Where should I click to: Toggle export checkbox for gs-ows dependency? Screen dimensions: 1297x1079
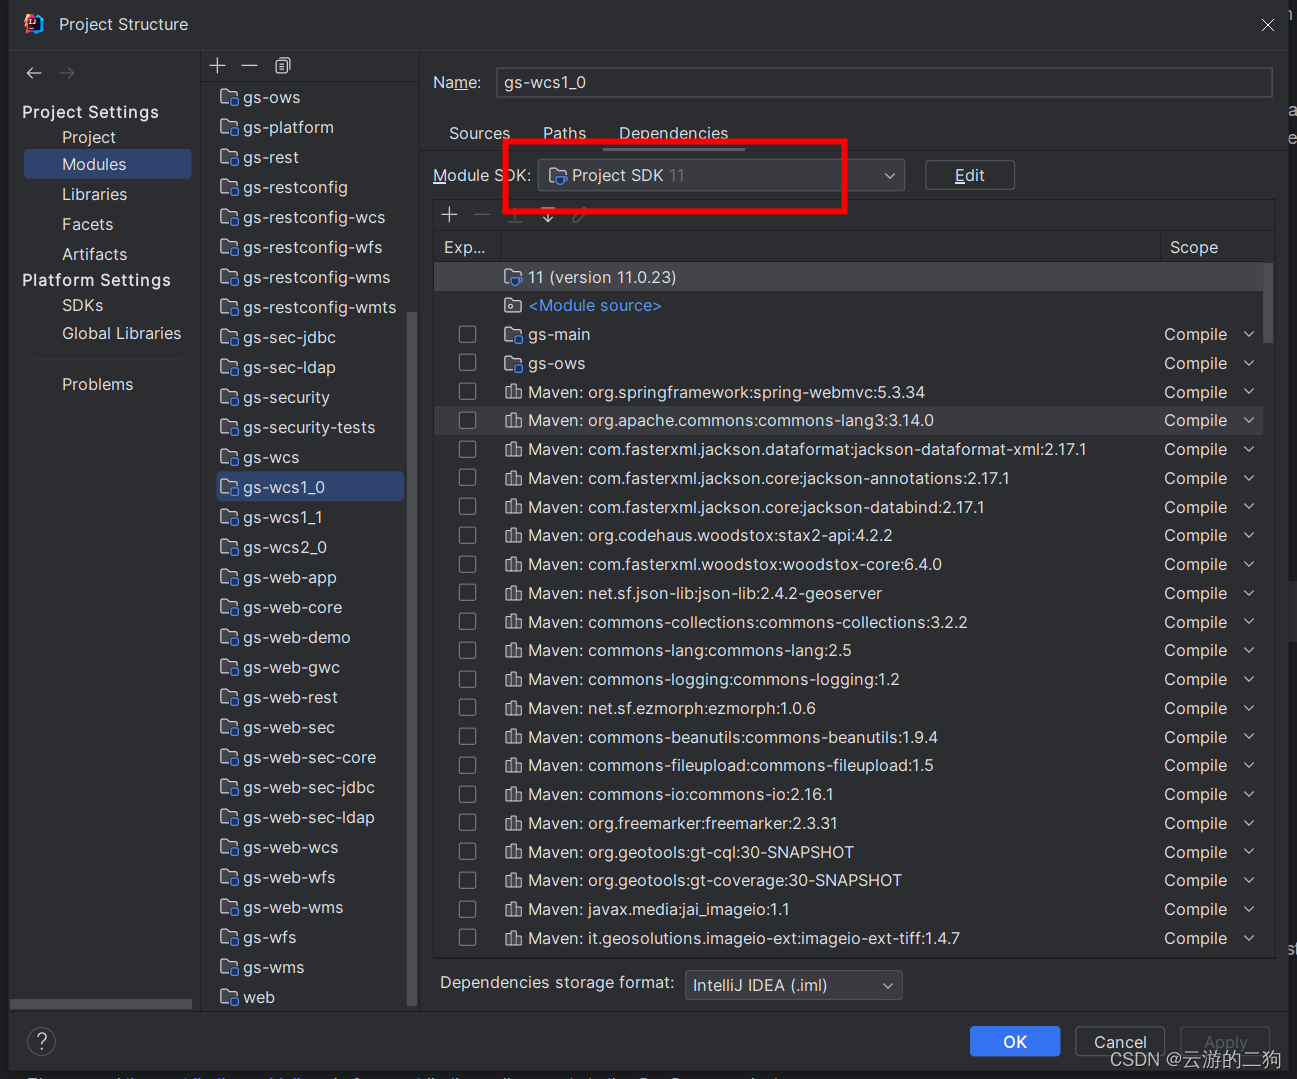point(467,363)
